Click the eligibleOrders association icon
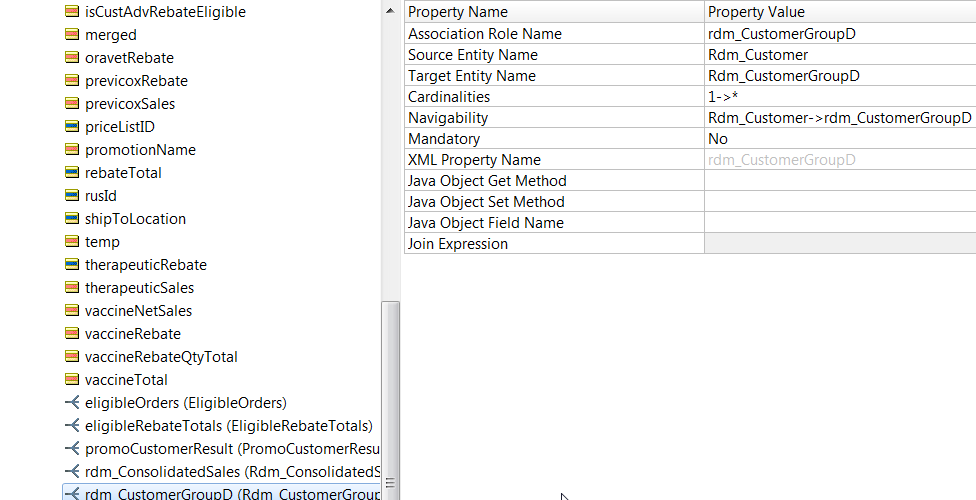This screenshot has width=976, height=500. (72, 403)
